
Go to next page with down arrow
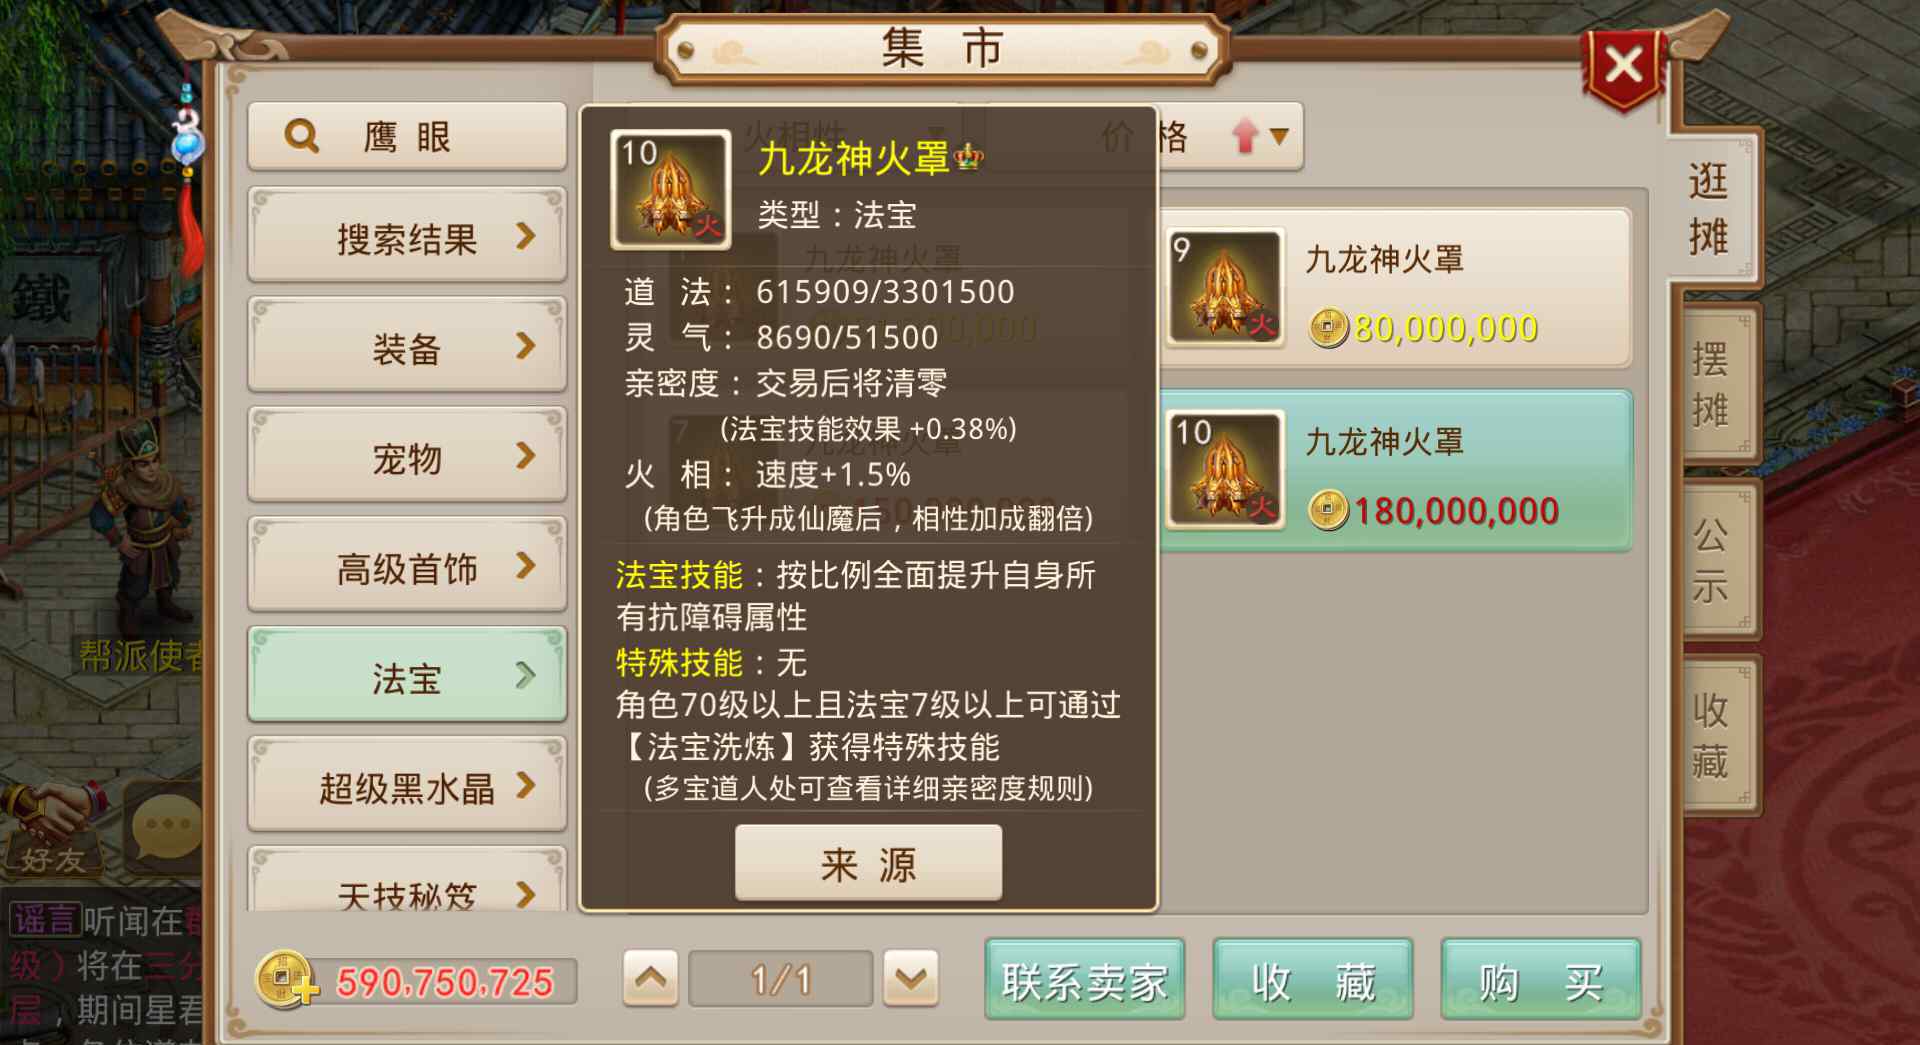tap(910, 978)
